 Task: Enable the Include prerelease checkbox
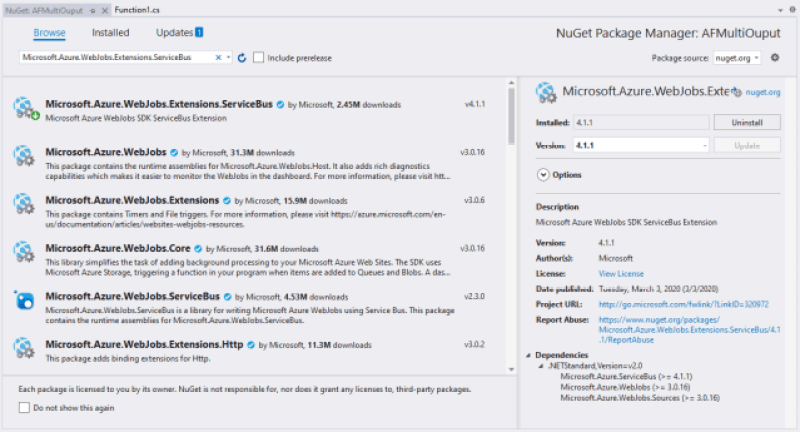[x=259, y=58]
